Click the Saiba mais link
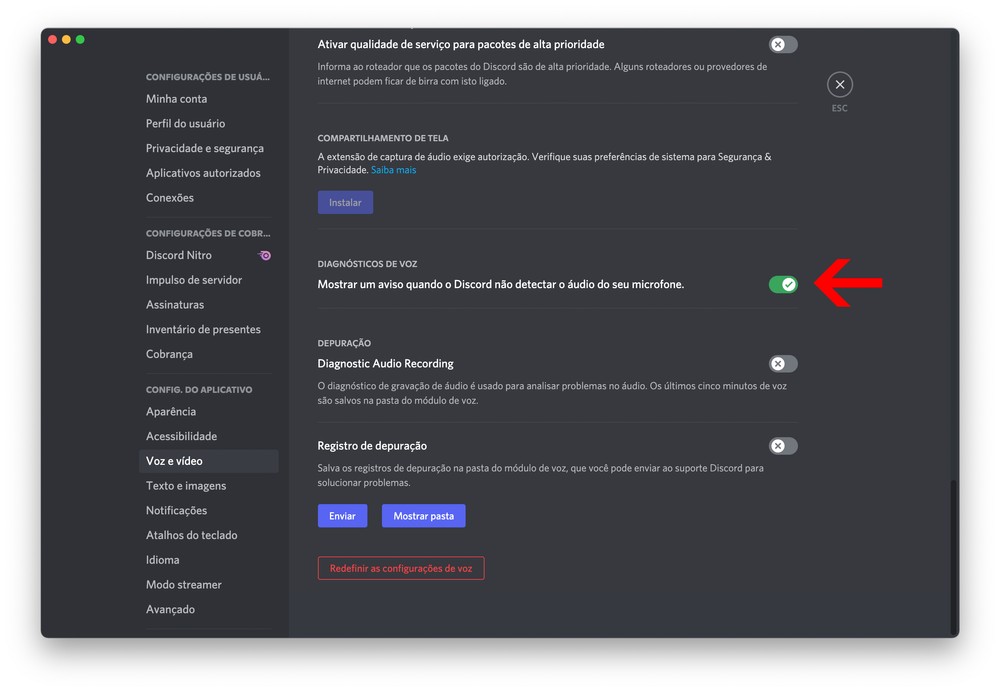Viewport: 1000px width, 692px height. point(394,171)
